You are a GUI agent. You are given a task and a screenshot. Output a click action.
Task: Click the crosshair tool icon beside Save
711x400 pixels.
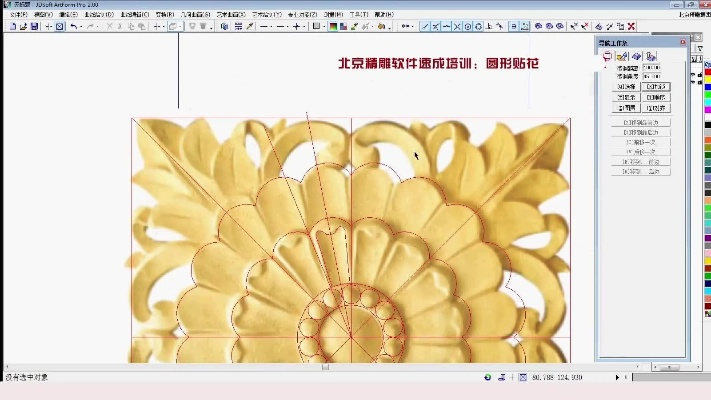(49, 26)
